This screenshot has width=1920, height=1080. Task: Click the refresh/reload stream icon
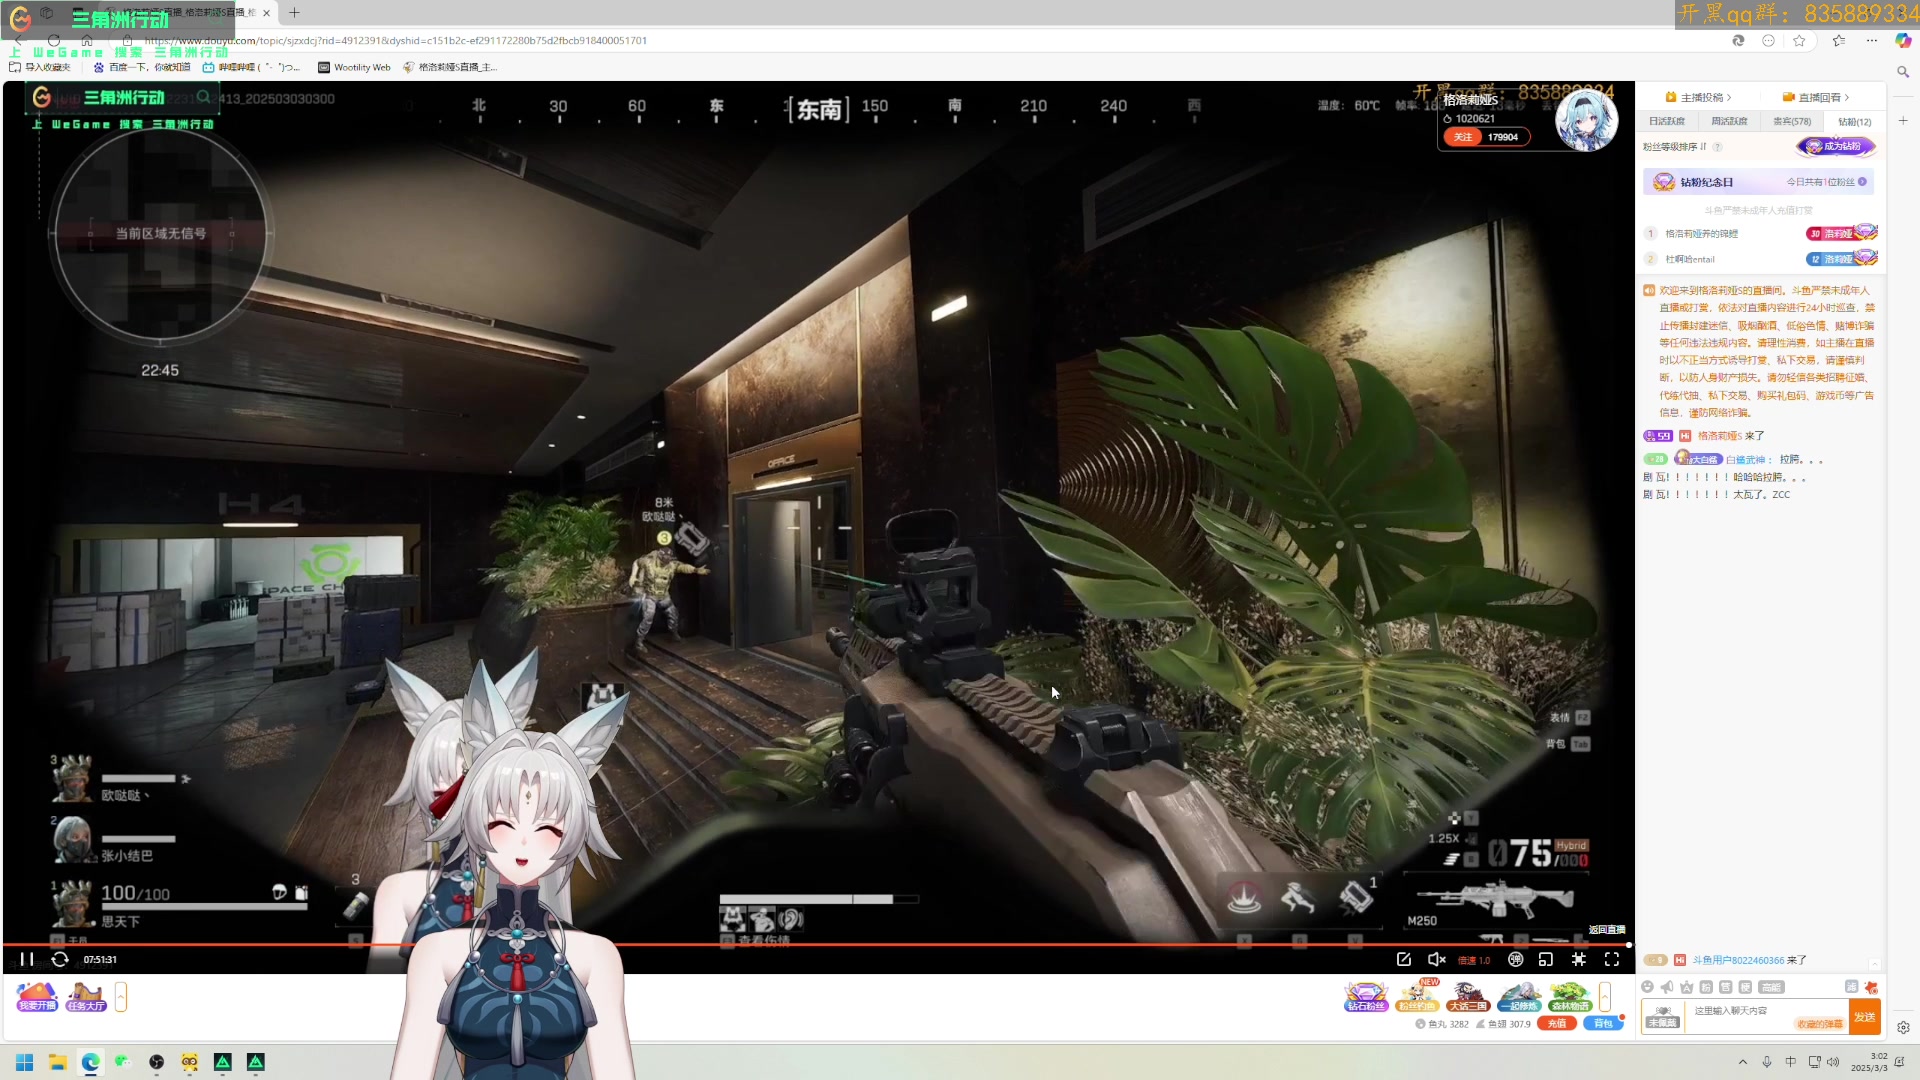tap(60, 959)
